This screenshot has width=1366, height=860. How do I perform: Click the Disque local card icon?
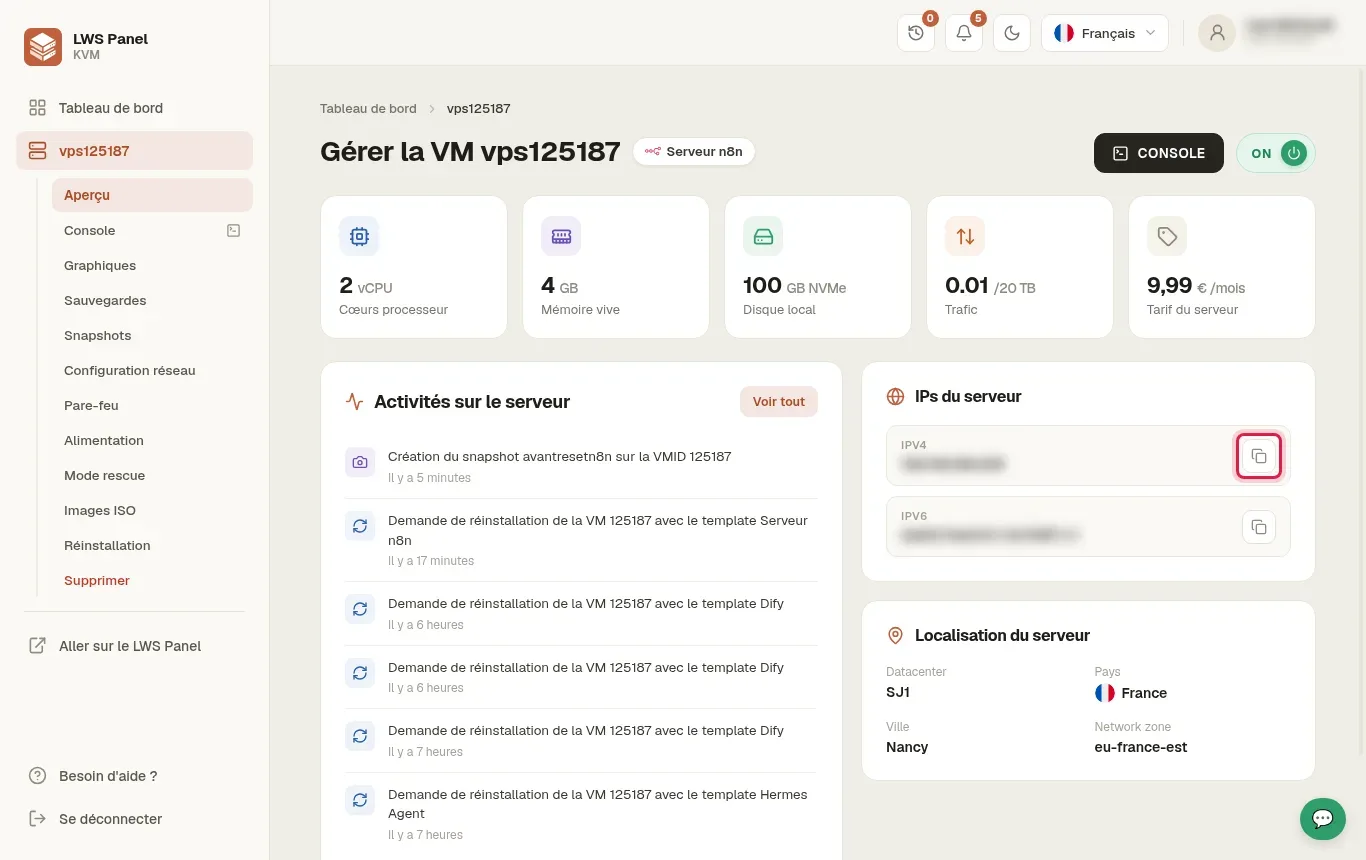click(763, 236)
